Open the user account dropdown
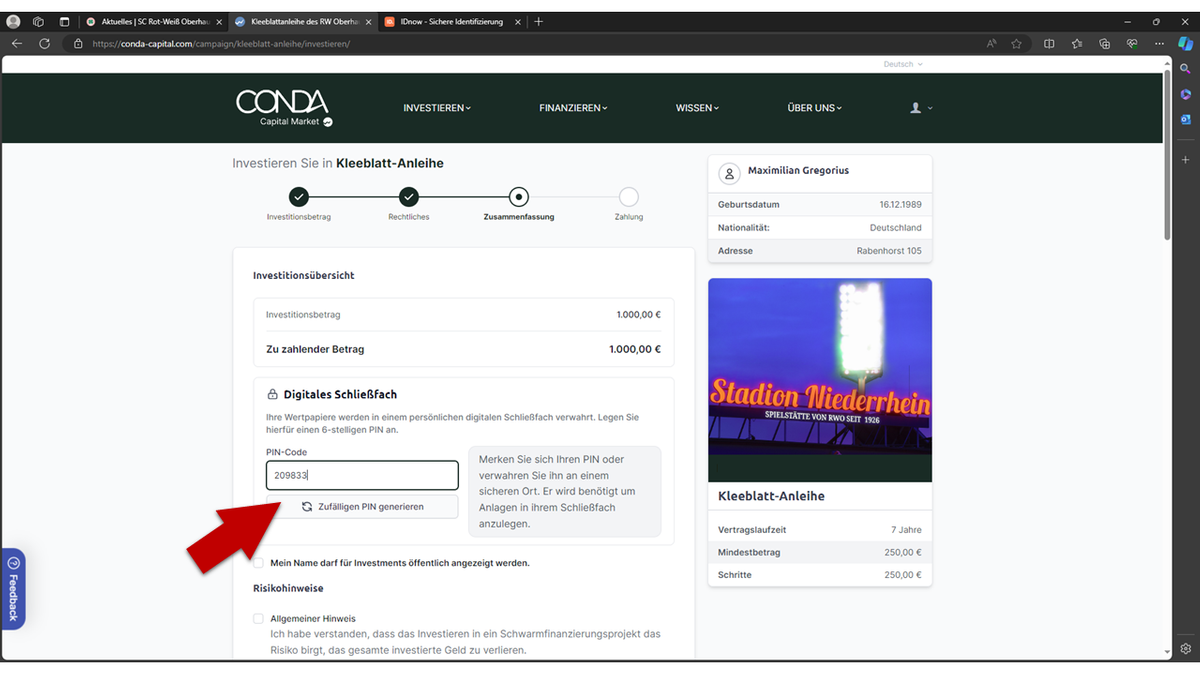This screenshot has height=675, width=1200. pyautogui.click(x=921, y=108)
